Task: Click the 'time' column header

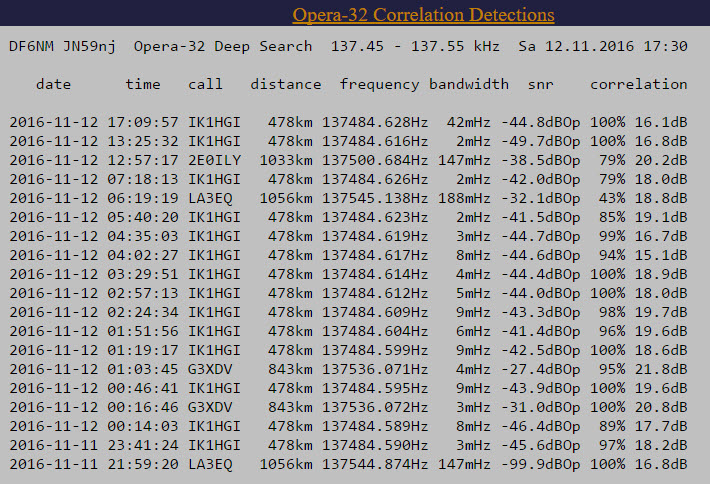Action: click(x=143, y=84)
